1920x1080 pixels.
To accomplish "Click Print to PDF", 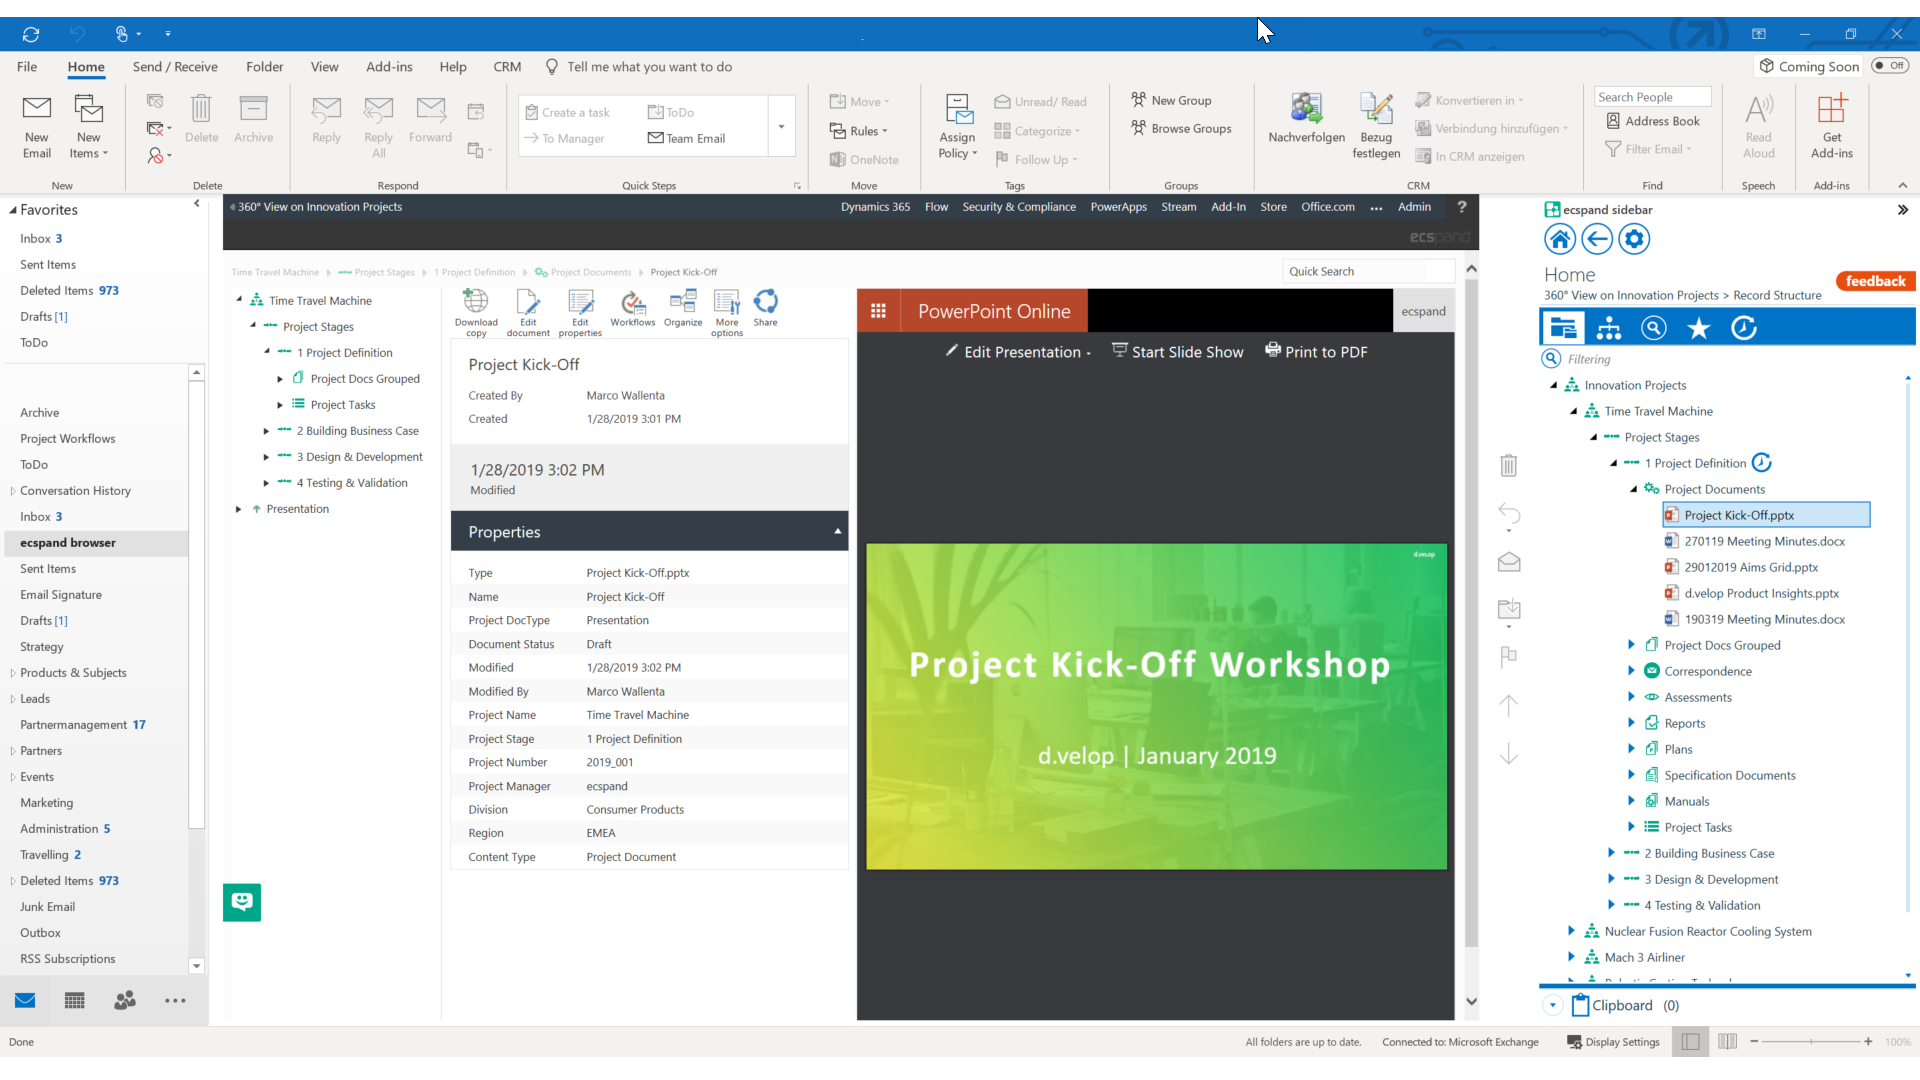I will pos(1316,352).
